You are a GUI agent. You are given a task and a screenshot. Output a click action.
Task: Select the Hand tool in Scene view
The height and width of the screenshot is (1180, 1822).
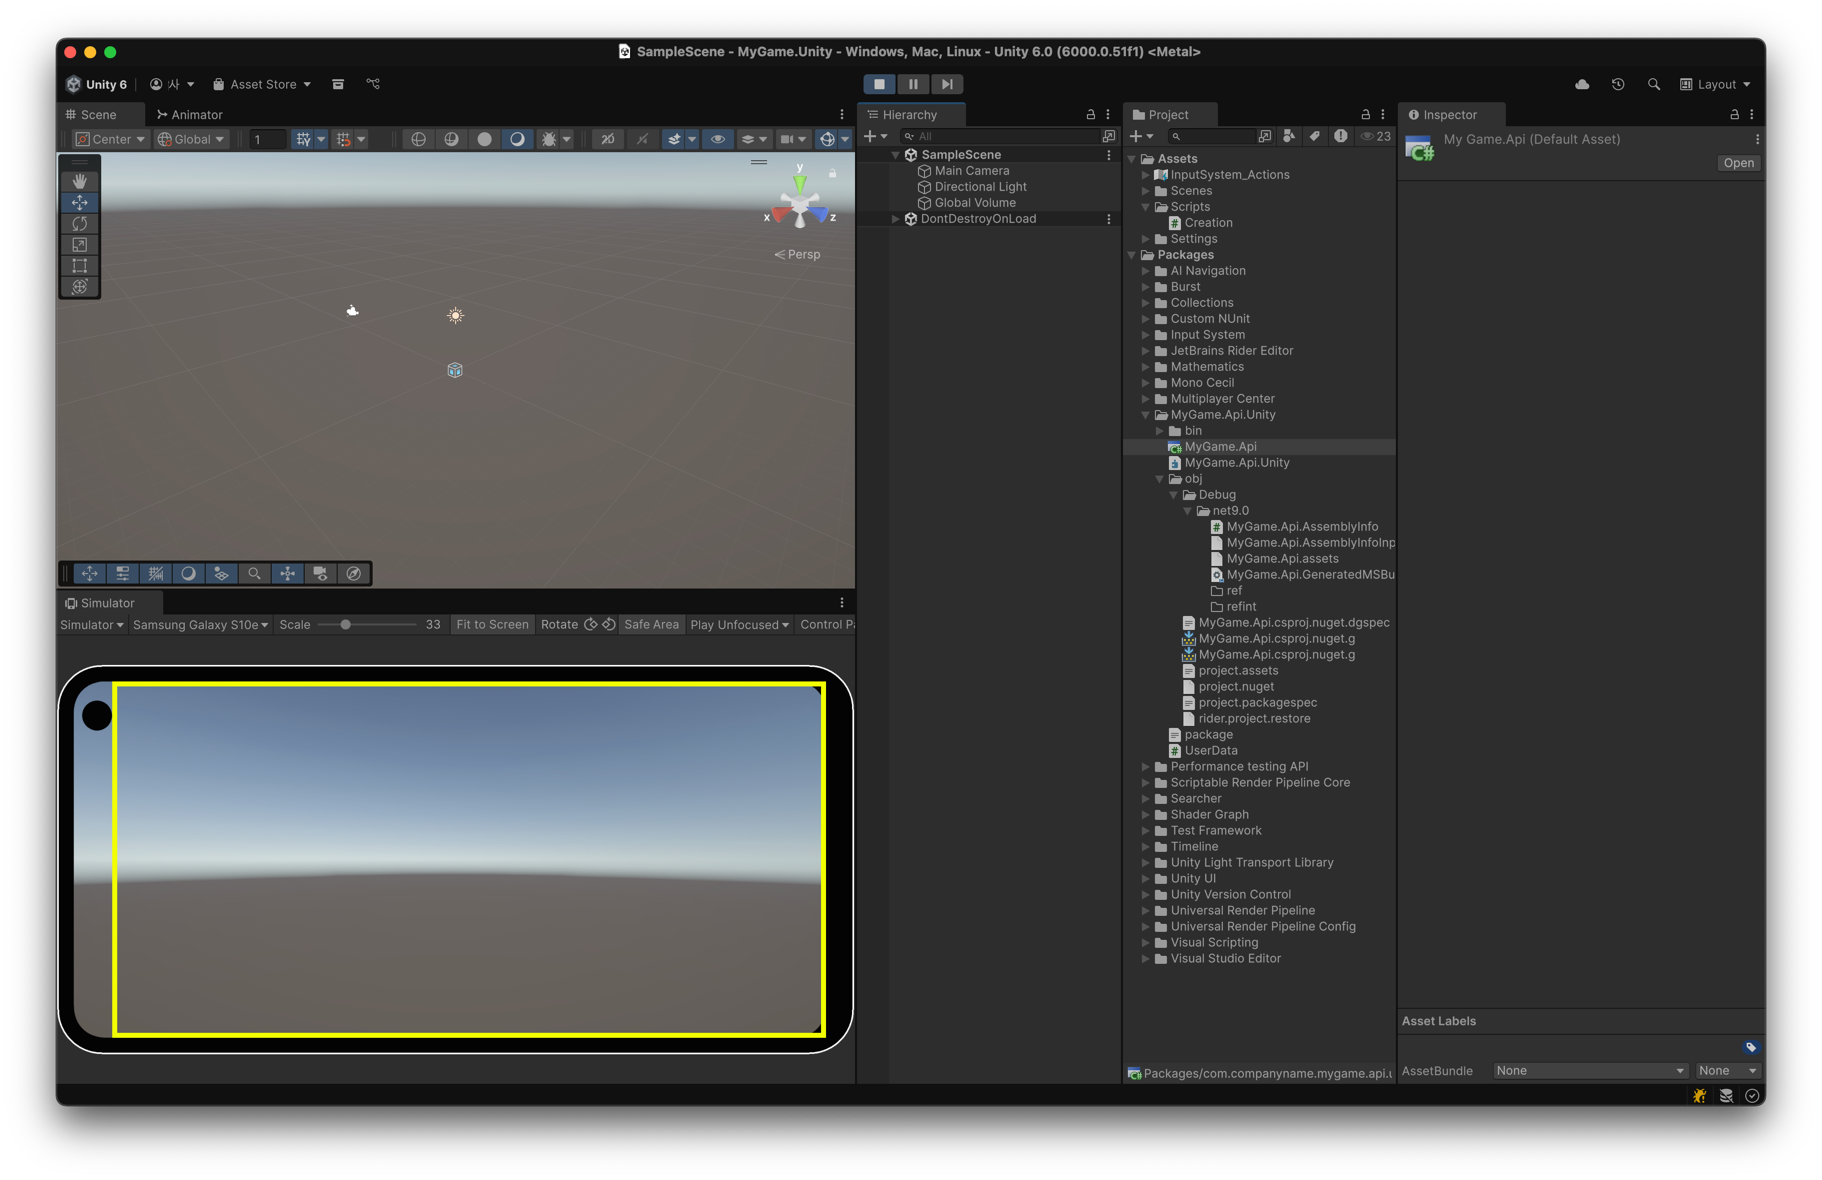[80, 181]
